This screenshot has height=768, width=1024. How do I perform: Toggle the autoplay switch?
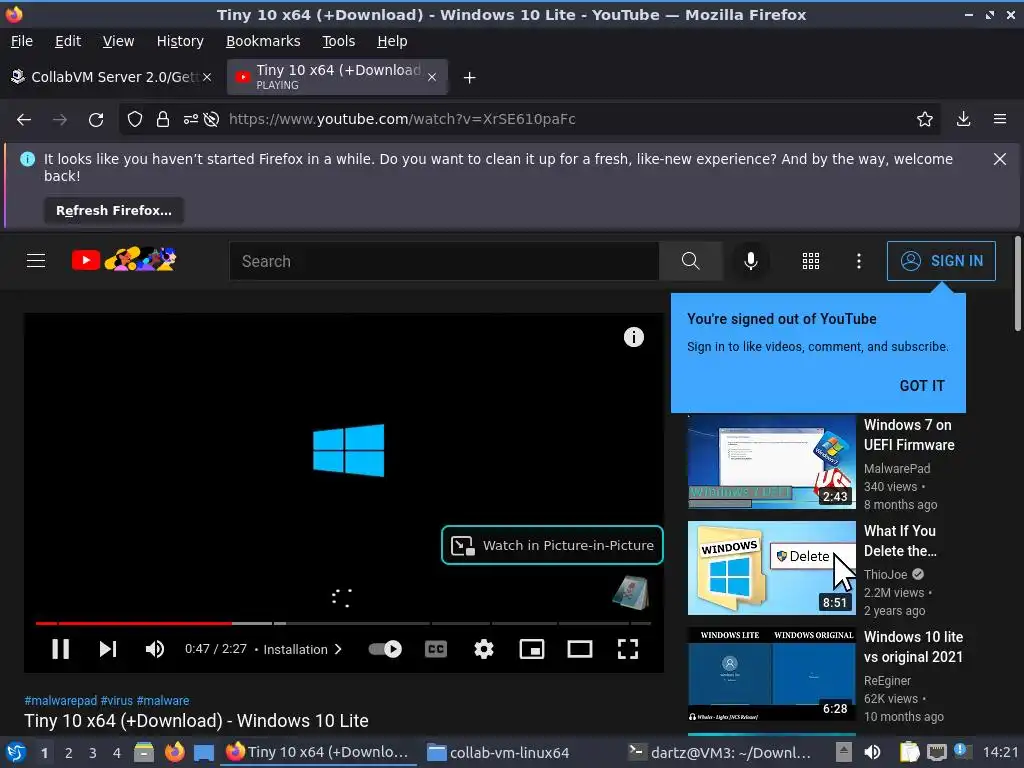[385, 649]
